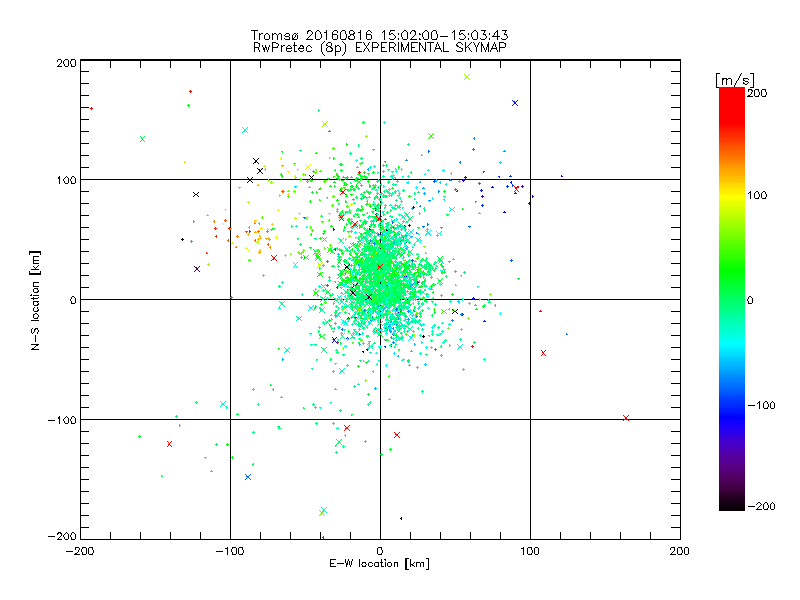Image resolution: width=800 pixels, height=600 pixels.
Task: Click the blue X marker in the lower-left quadrant
Action: pos(248,477)
